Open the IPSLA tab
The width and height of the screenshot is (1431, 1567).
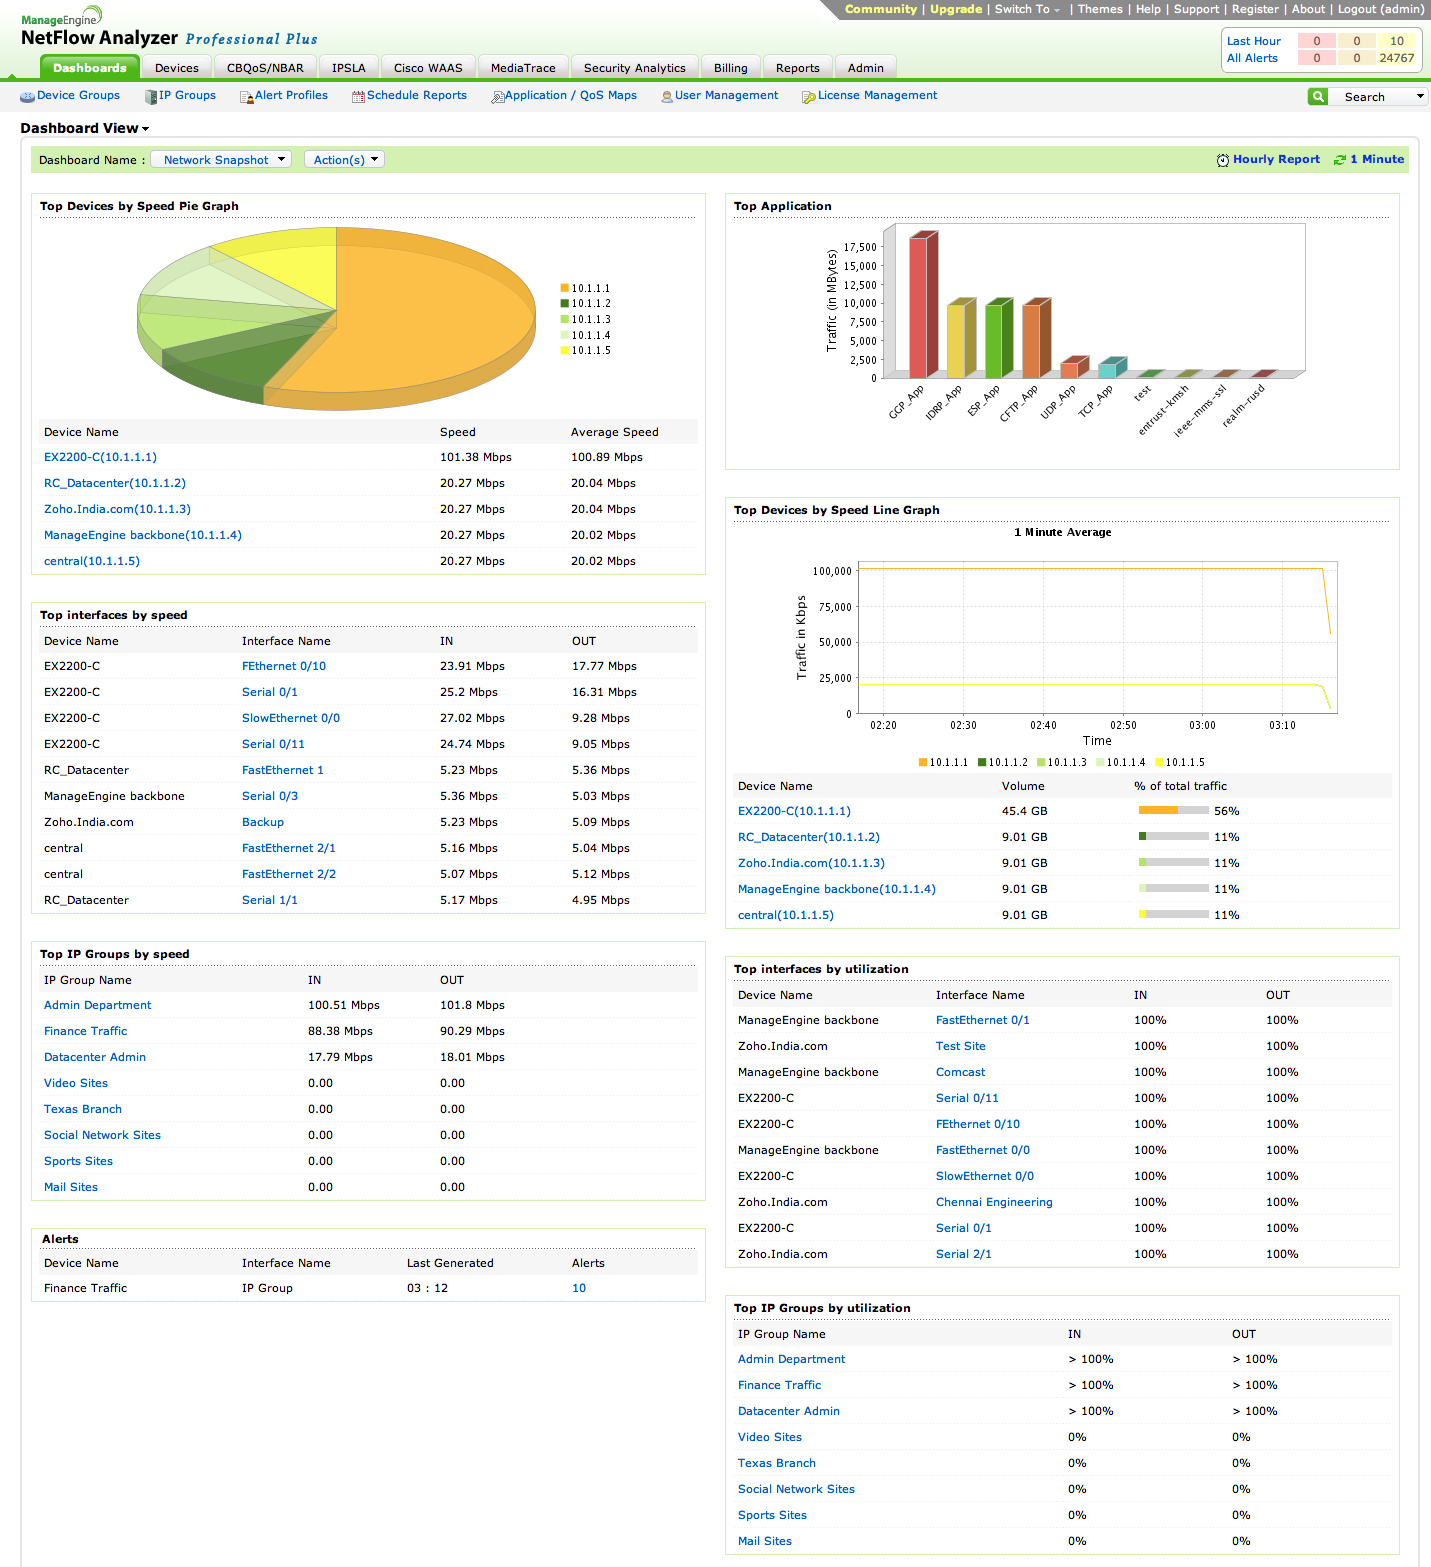coord(349,68)
